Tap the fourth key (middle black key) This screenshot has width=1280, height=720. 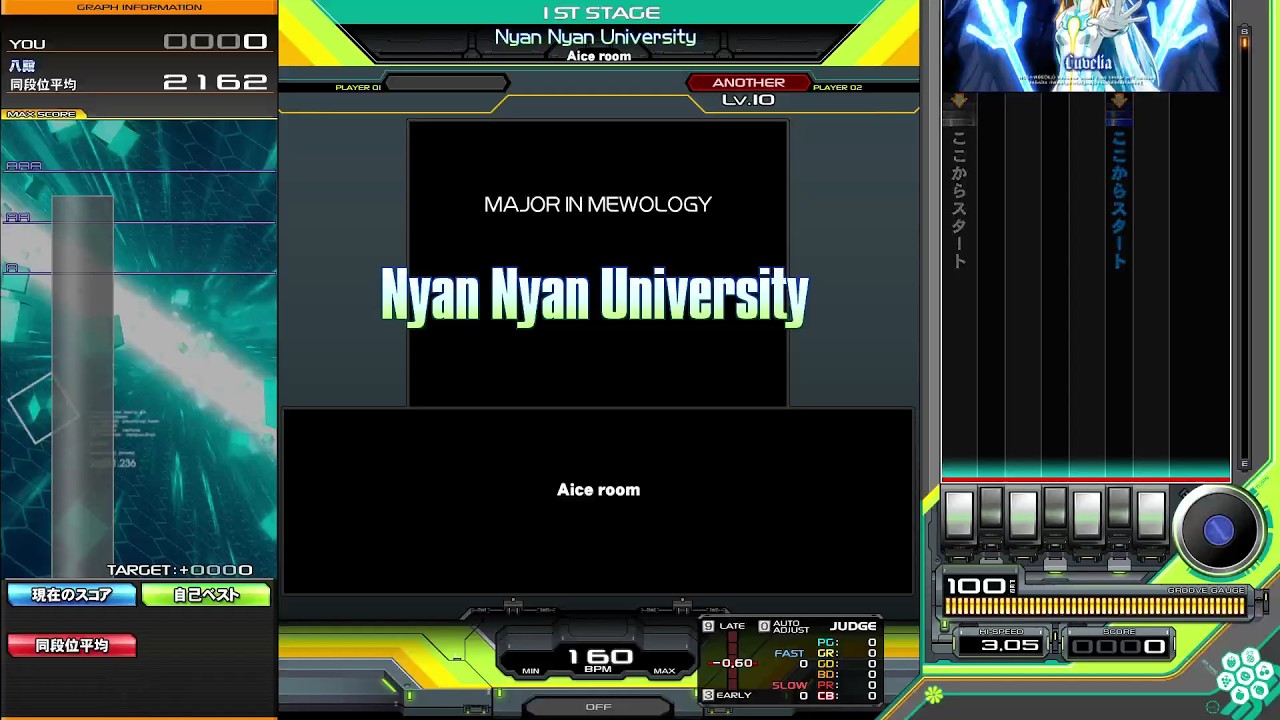1055,510
